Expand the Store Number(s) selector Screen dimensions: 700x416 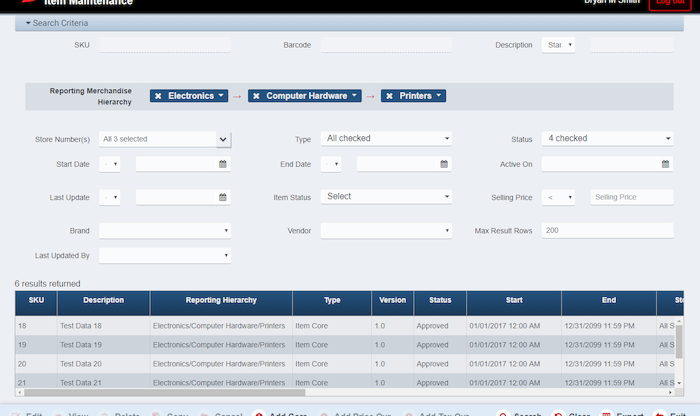(223, 139)
